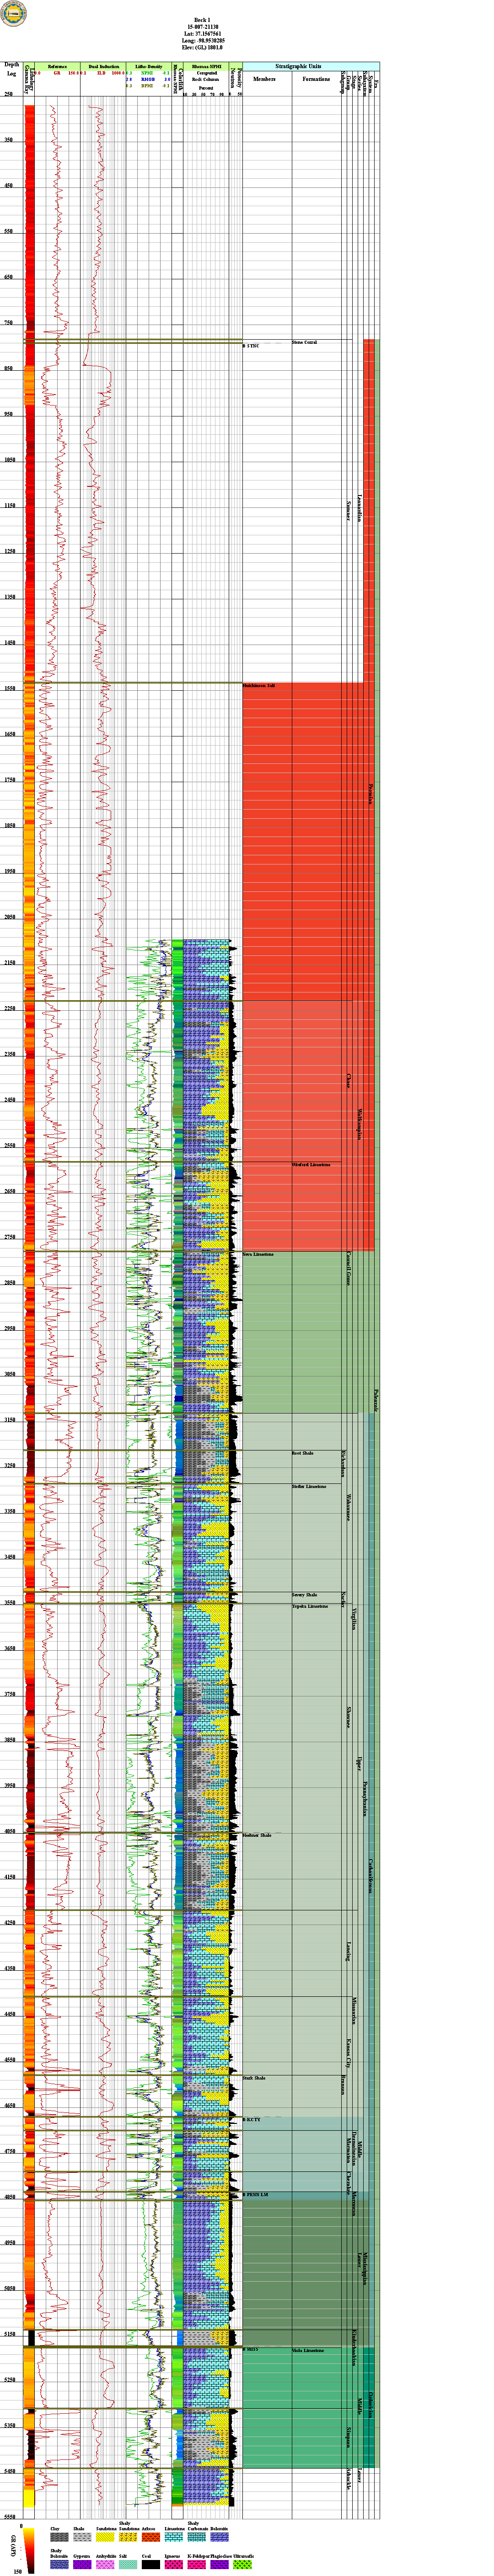Select the green 'NPHI' curve label

[x=147, y=73]
